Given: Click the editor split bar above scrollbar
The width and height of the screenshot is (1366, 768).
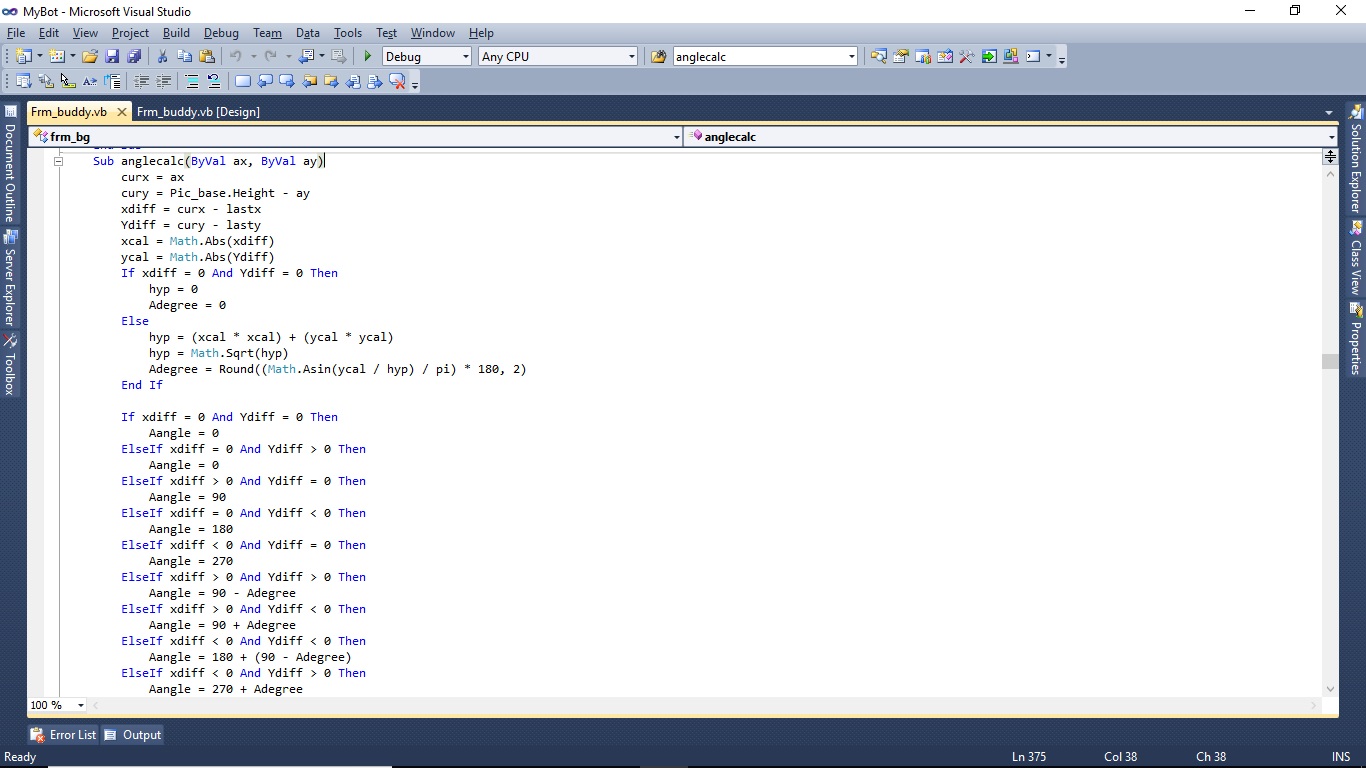Looking at the screenshot, I should 1330,157.
